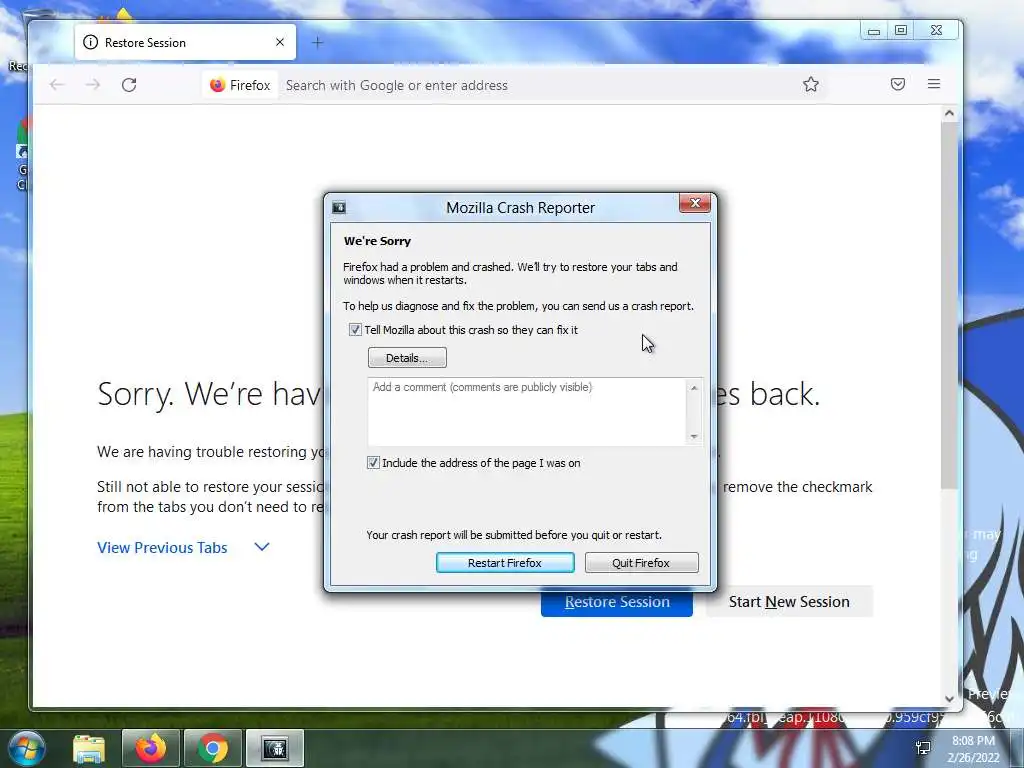Click the Add a comment text box
The height and width of the screenshot is (768, 1024).
pyautogui.click(x=527, y=411)
